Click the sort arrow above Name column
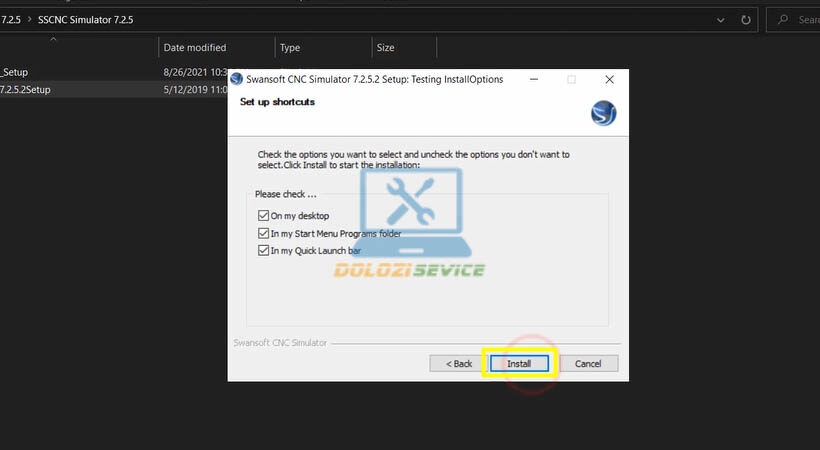820x450 pixels. 53,39
